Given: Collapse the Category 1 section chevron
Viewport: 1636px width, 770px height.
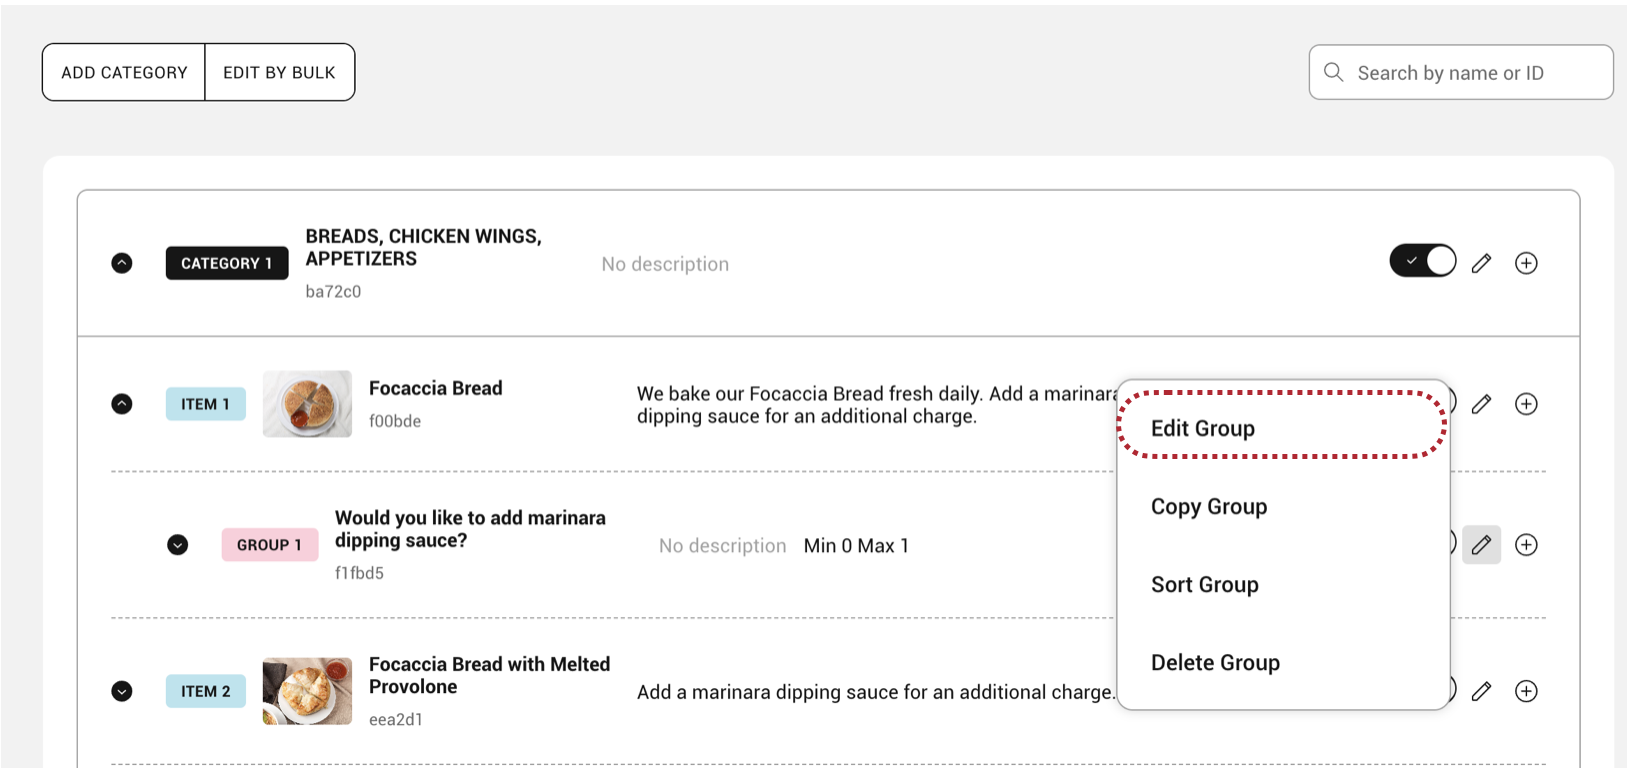Looking at the screenshot, I should tap(122, 263).
